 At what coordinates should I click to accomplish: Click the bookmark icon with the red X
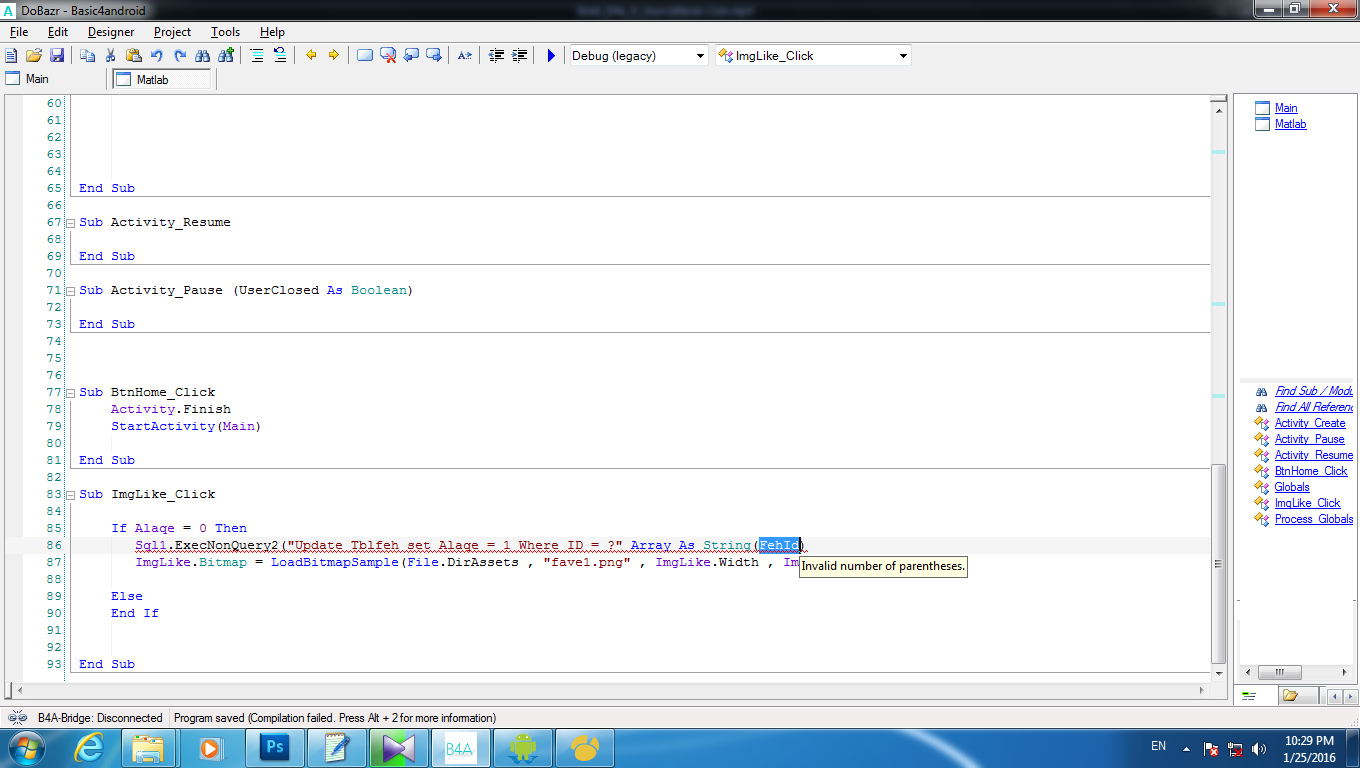(x=388, y=56)
